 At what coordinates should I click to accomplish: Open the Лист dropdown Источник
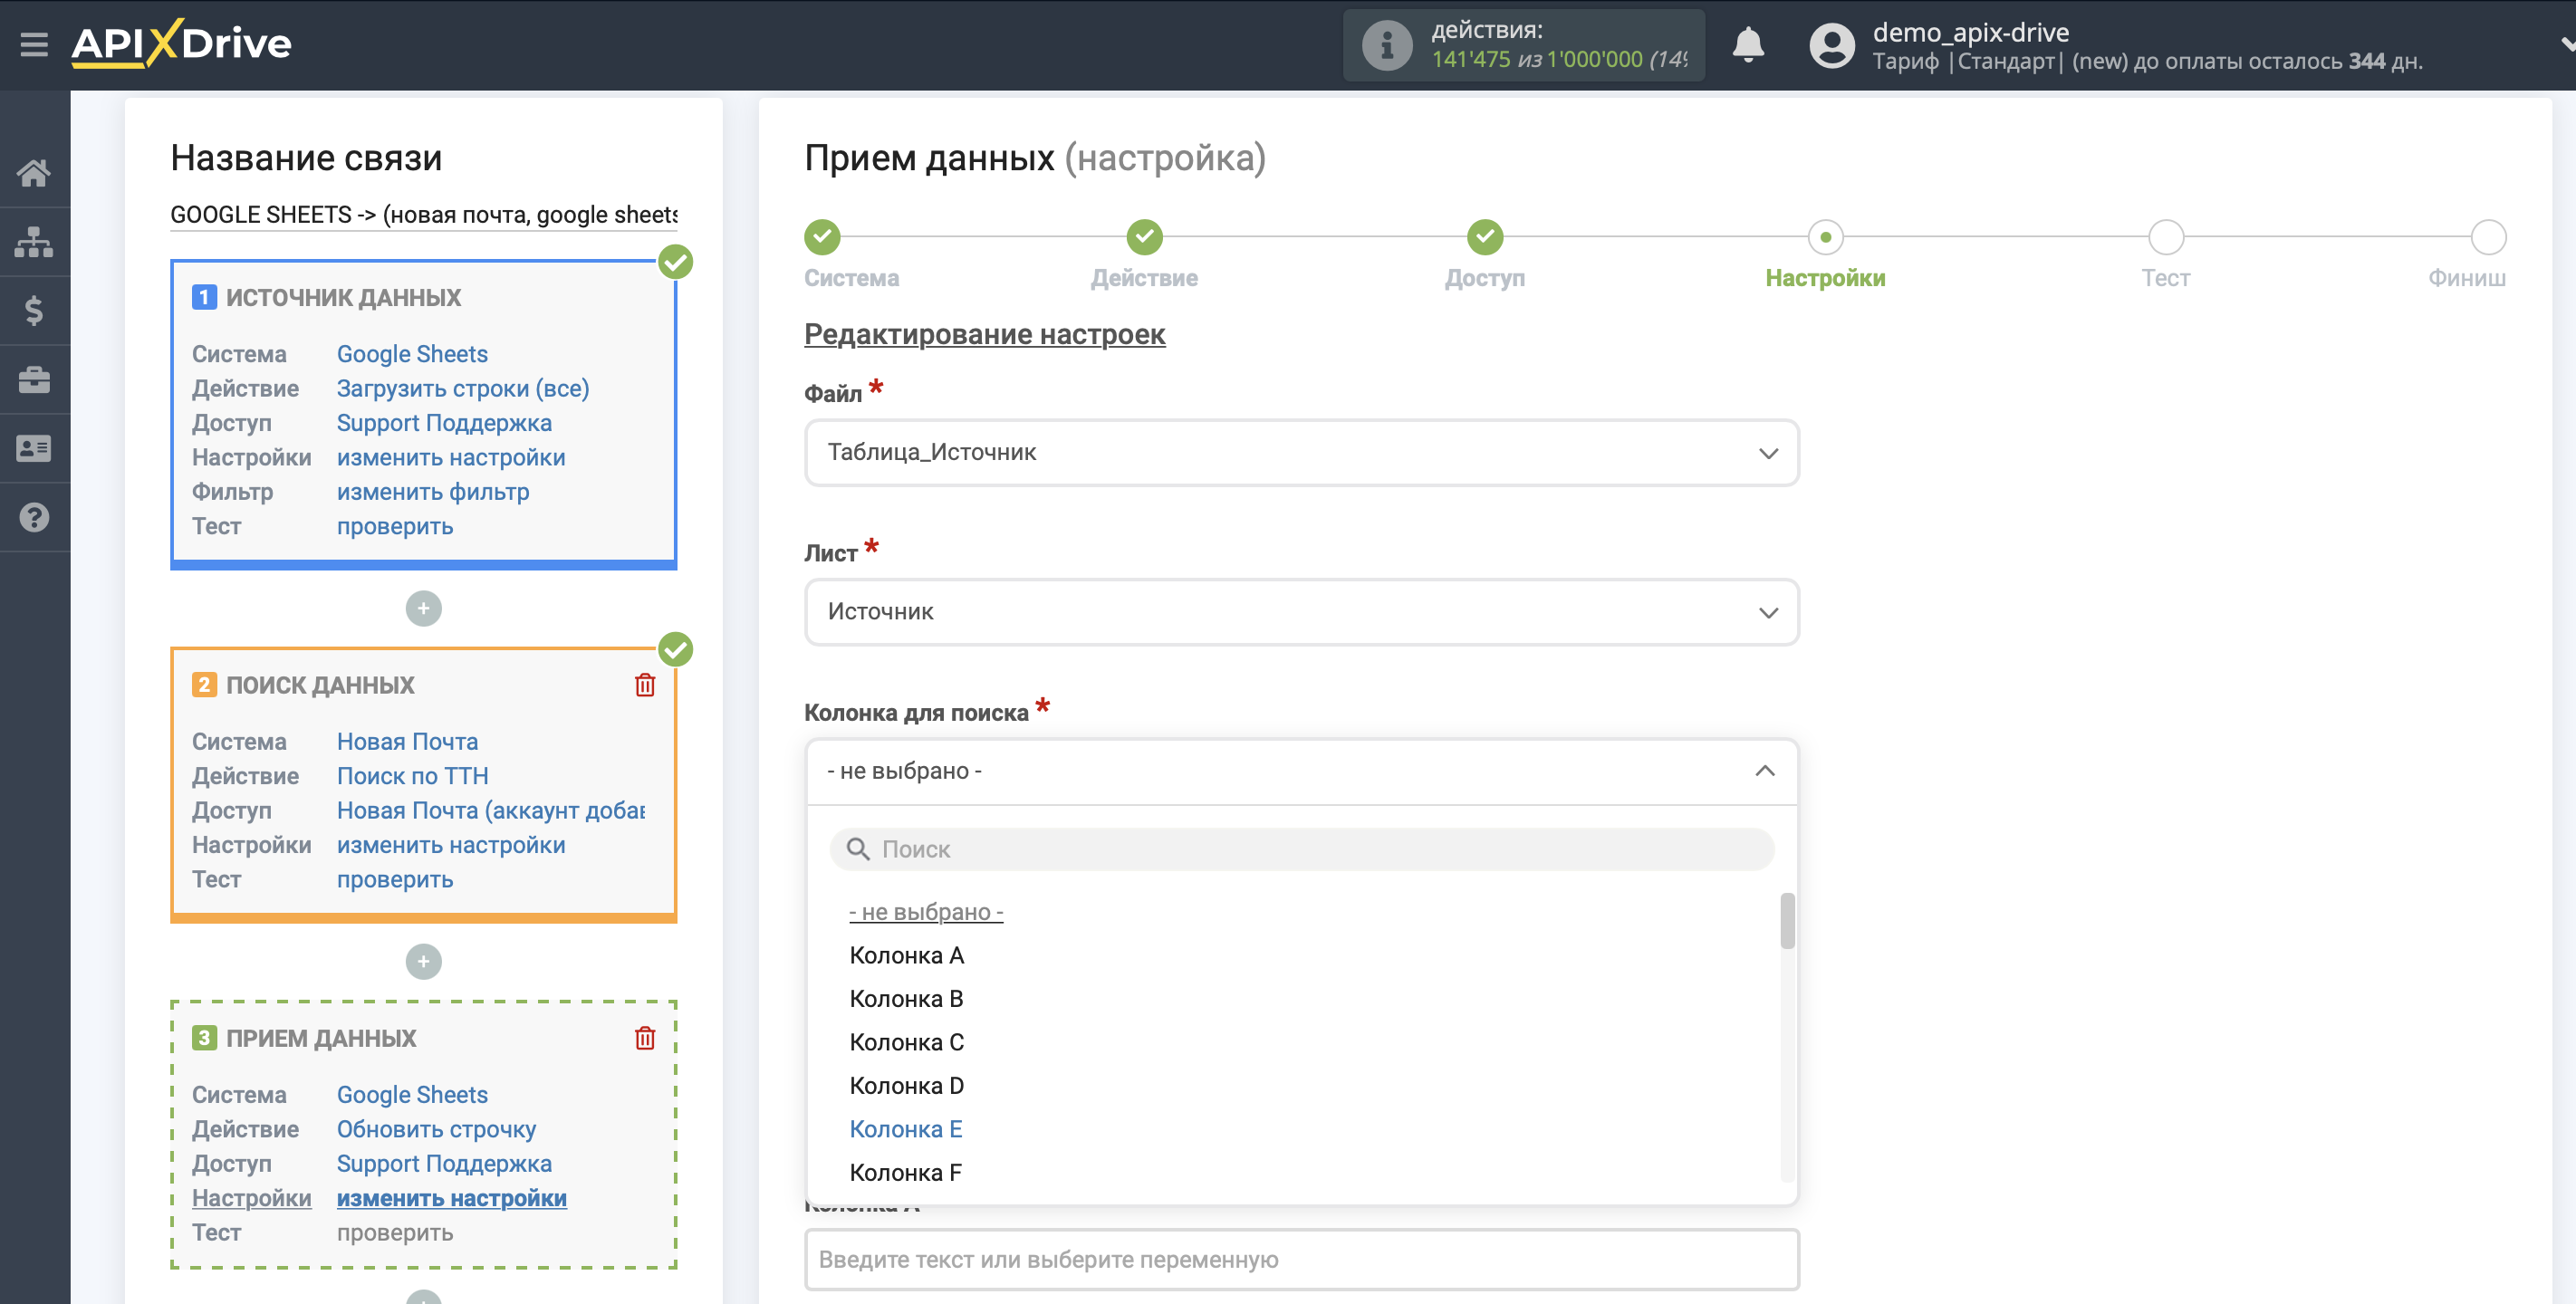[x=1301, y=612]
